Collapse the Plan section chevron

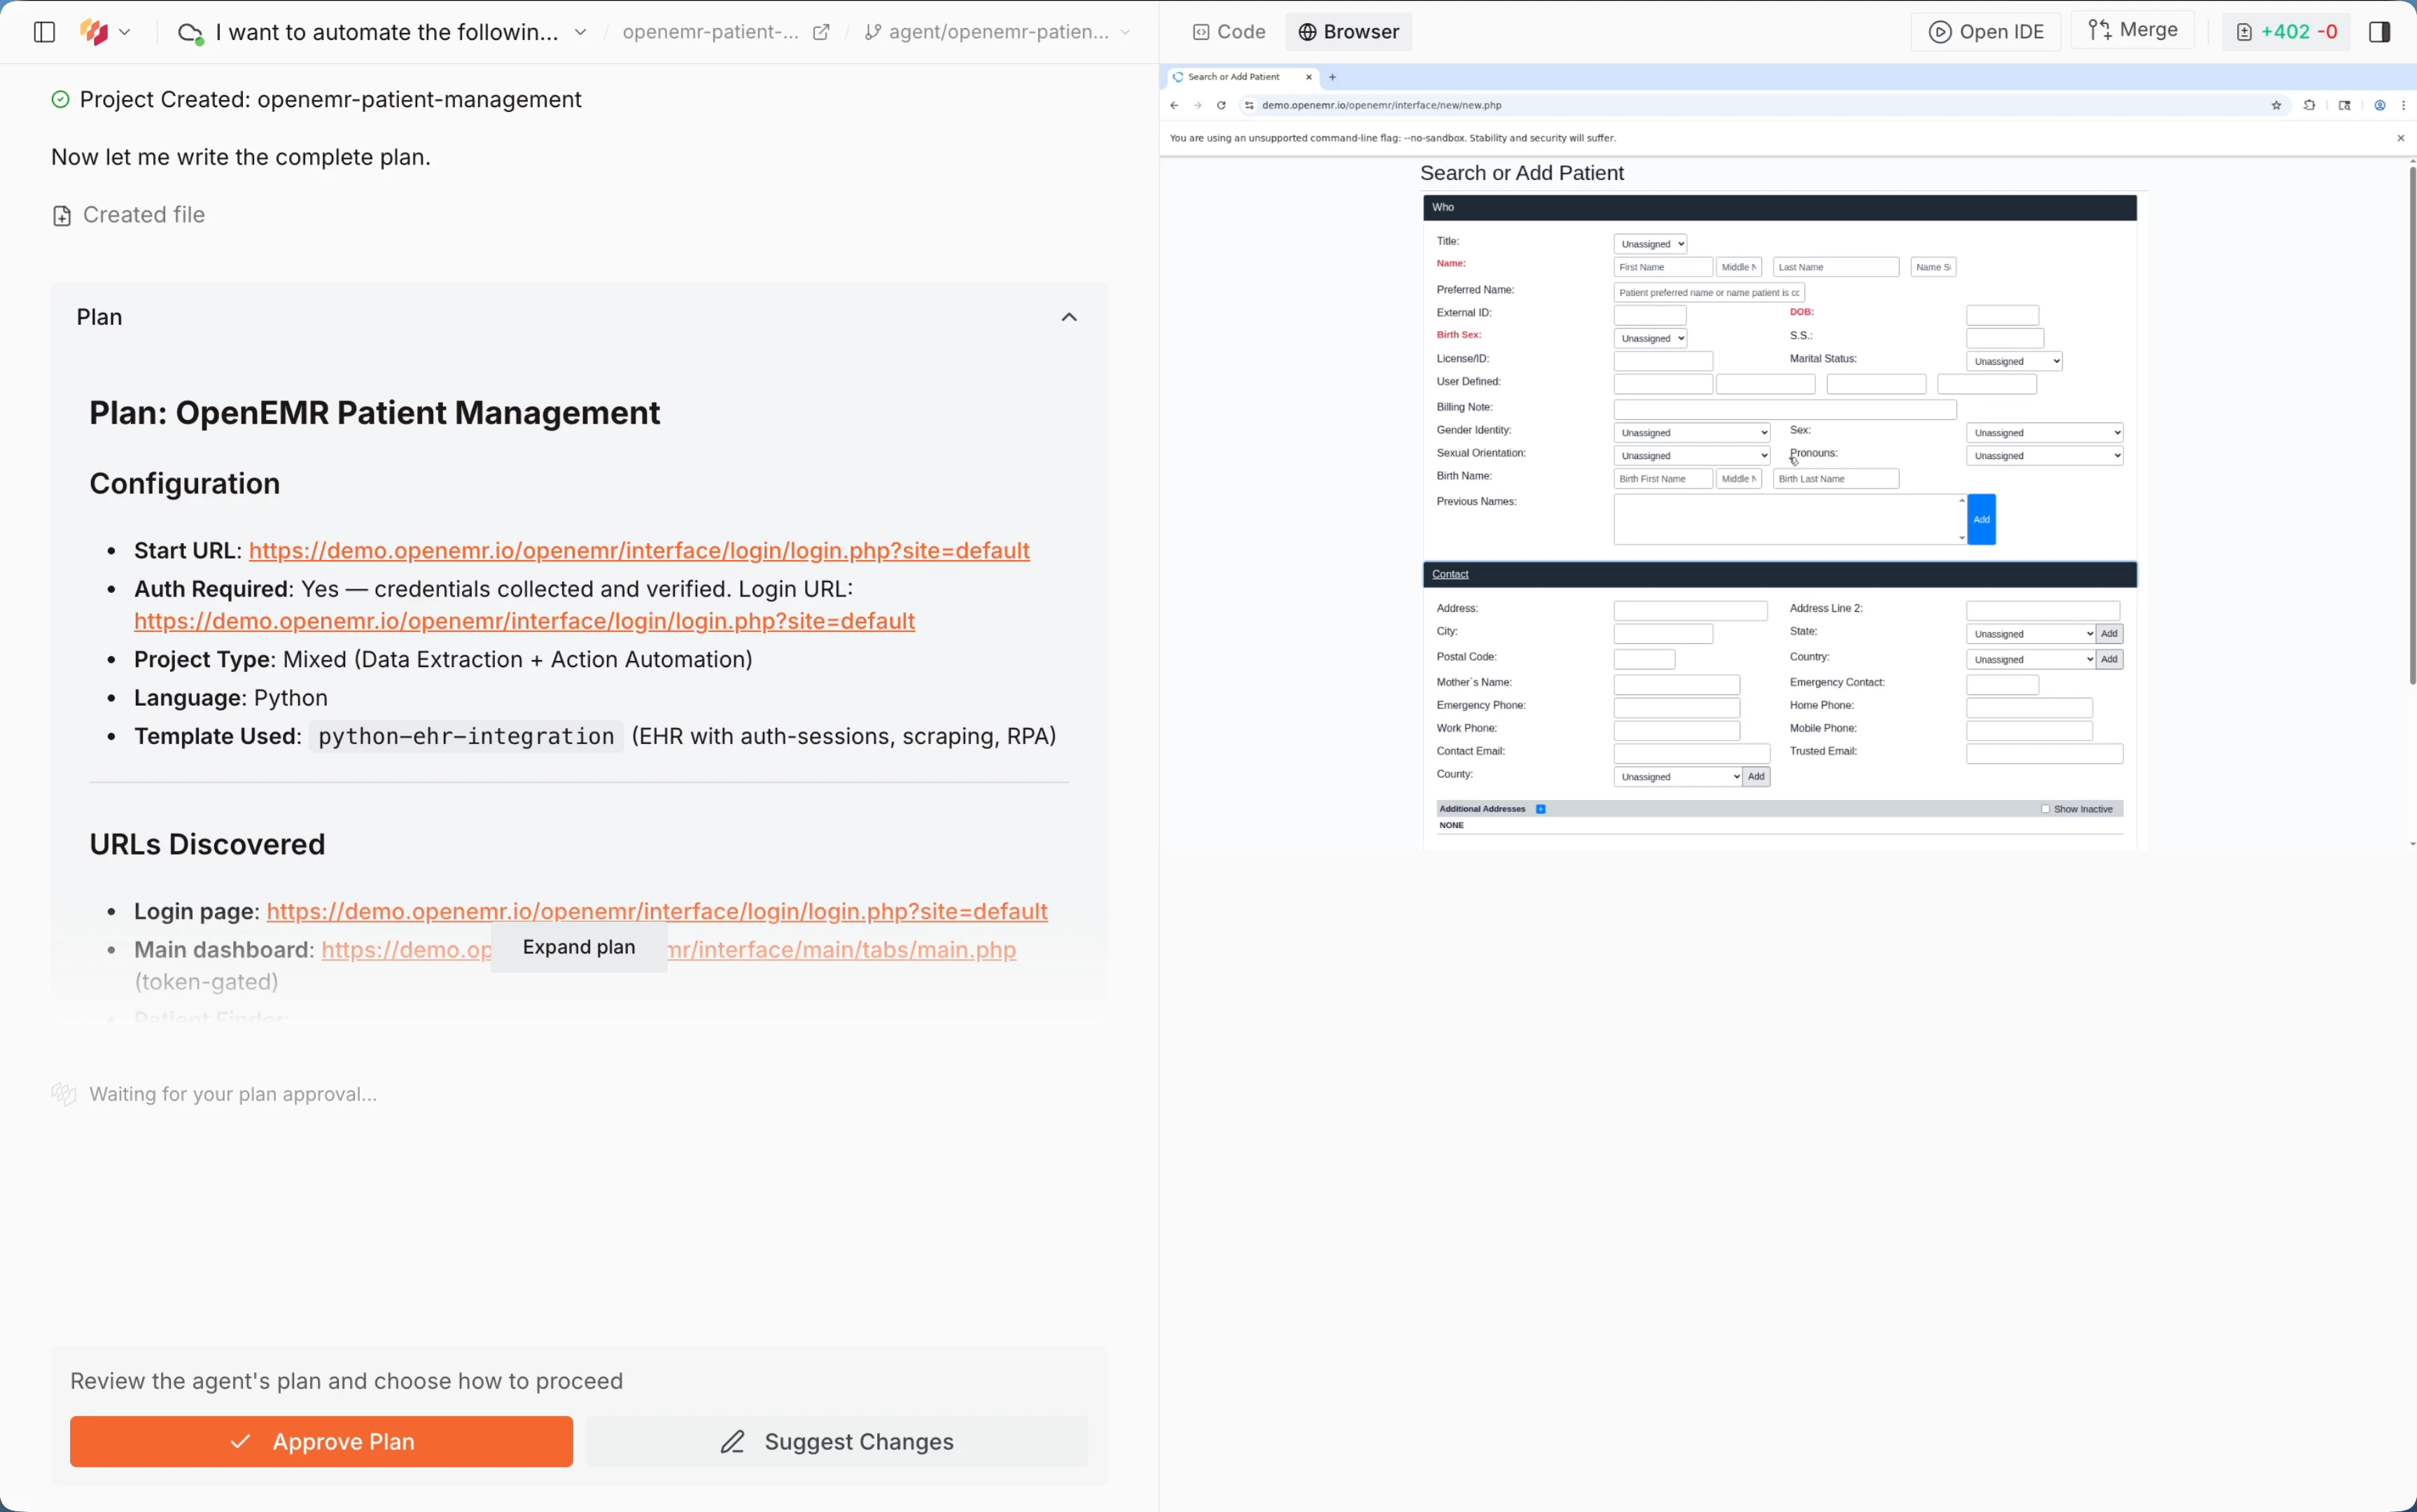click(x=1068, y=317)
